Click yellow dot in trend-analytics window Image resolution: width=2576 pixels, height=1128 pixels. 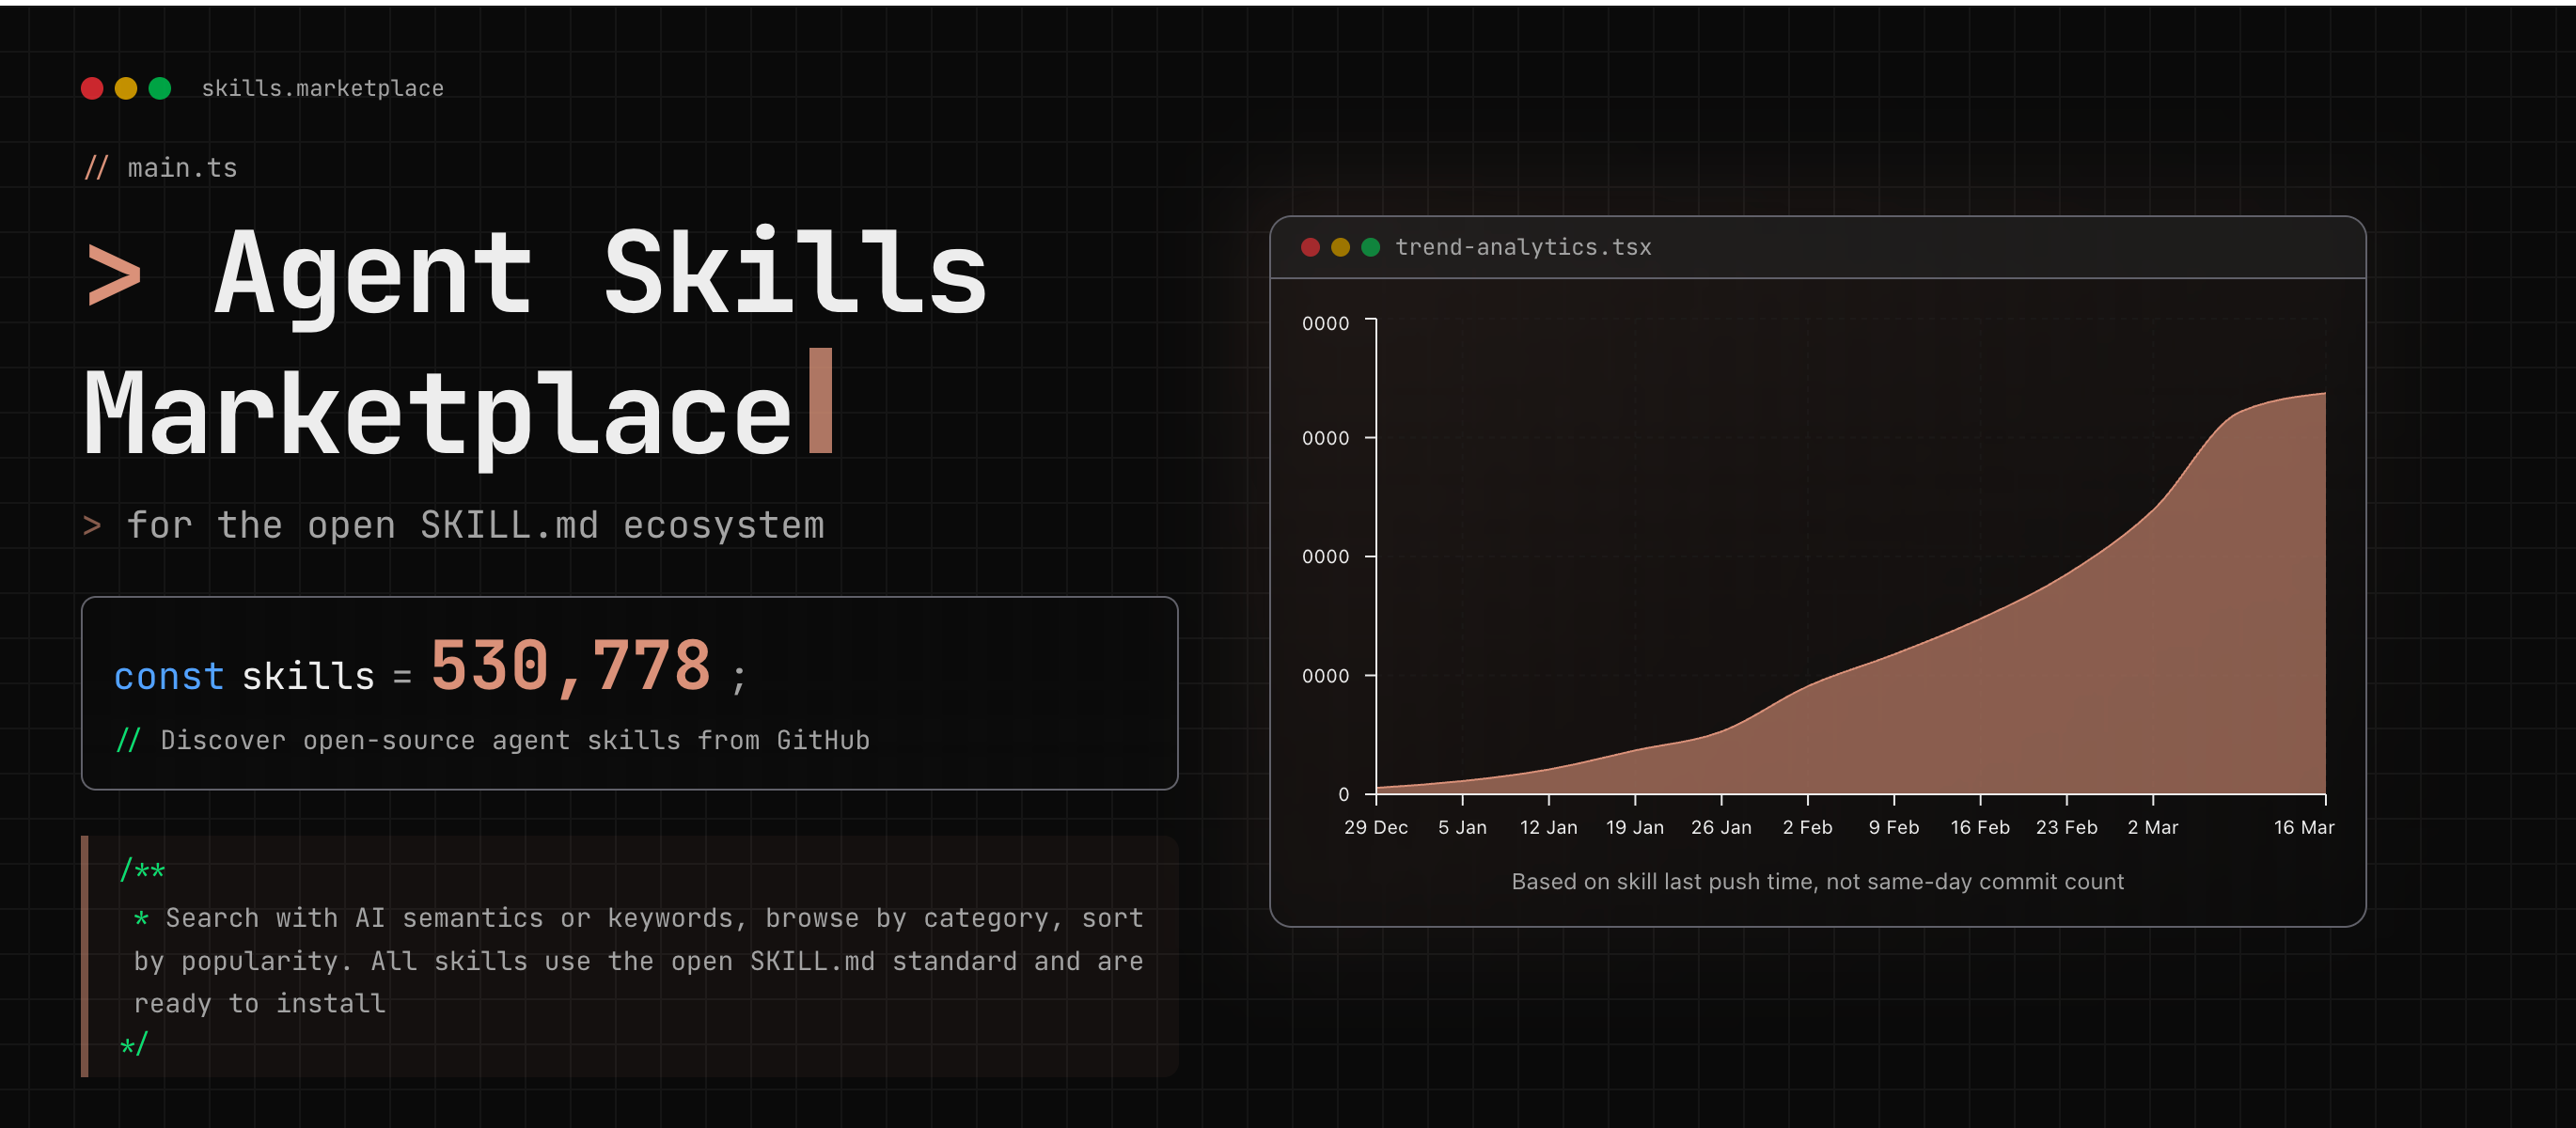pos(1340,247)
